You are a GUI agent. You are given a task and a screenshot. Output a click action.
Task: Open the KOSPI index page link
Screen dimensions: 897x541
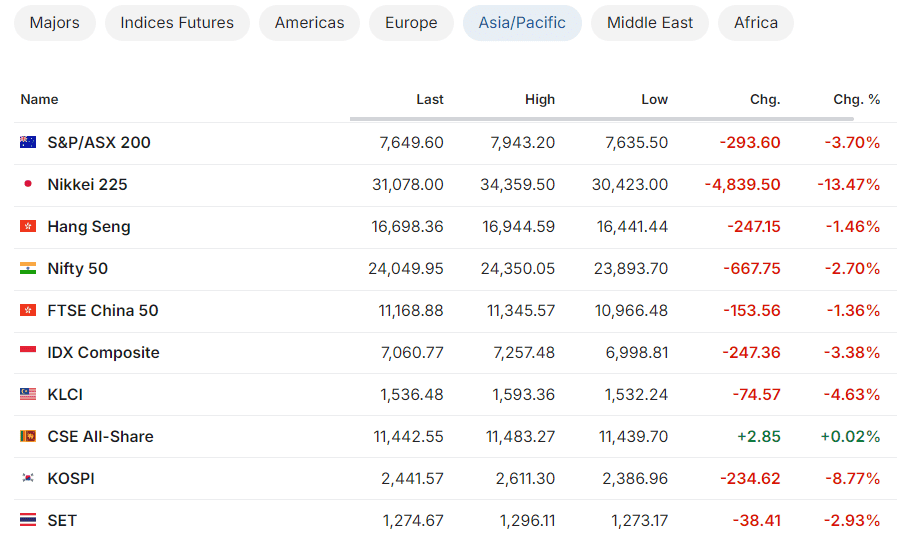[x=71, y=479]
